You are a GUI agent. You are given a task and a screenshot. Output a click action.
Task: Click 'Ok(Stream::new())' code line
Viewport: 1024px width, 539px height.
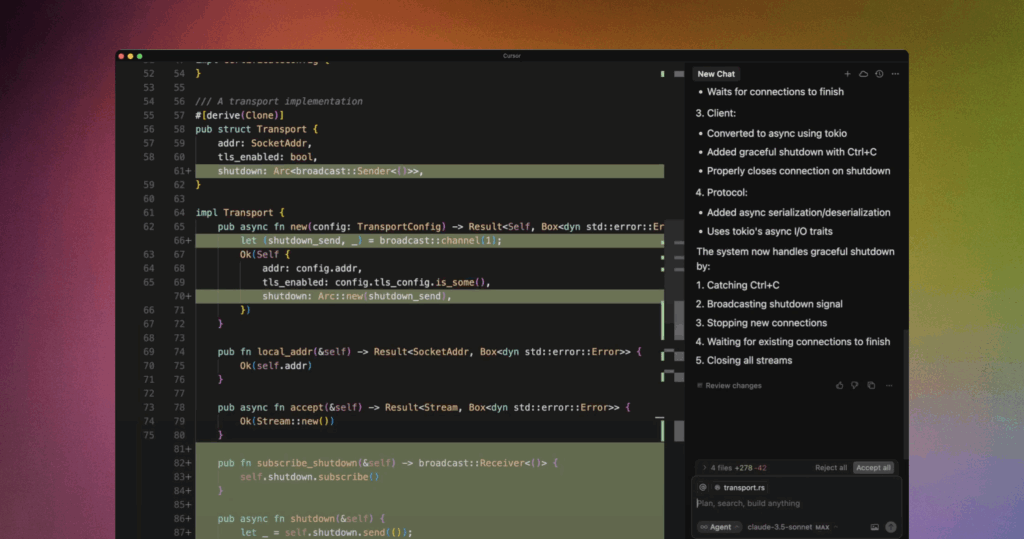[287, 421]
